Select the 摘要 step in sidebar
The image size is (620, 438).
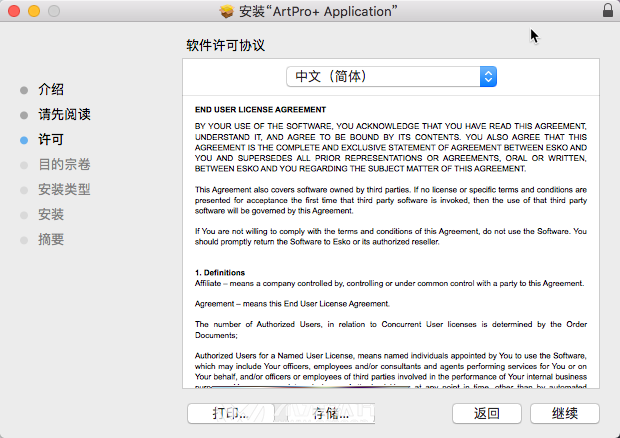point(51,240)
